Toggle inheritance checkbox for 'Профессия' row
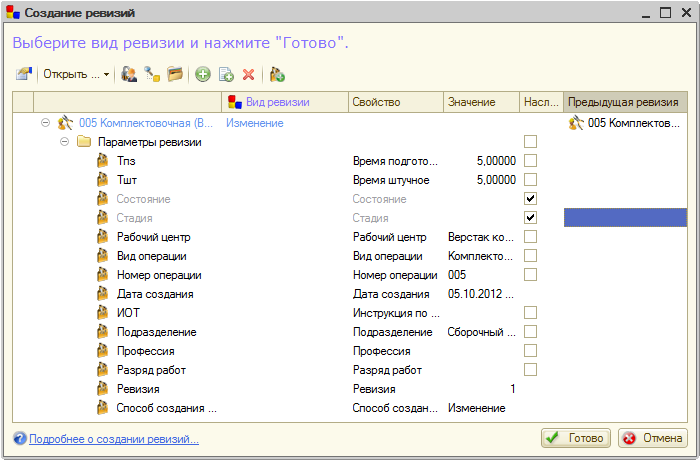The image size is (700, 460). coord(530,351)
